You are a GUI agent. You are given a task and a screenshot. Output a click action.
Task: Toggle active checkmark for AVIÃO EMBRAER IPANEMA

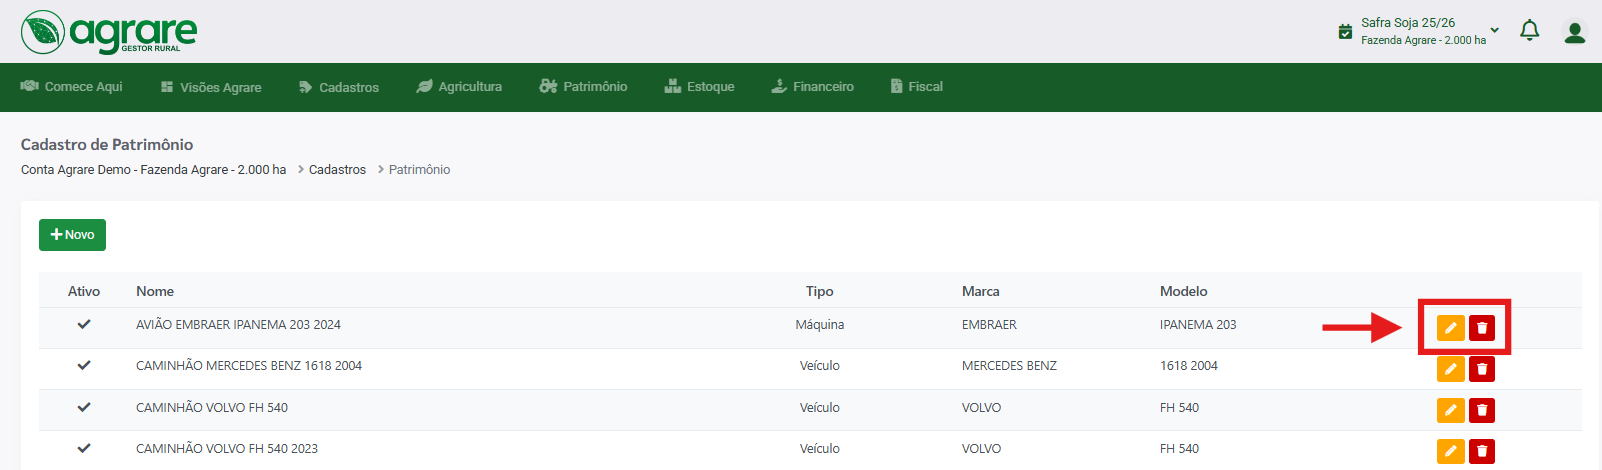coord(84,324)
